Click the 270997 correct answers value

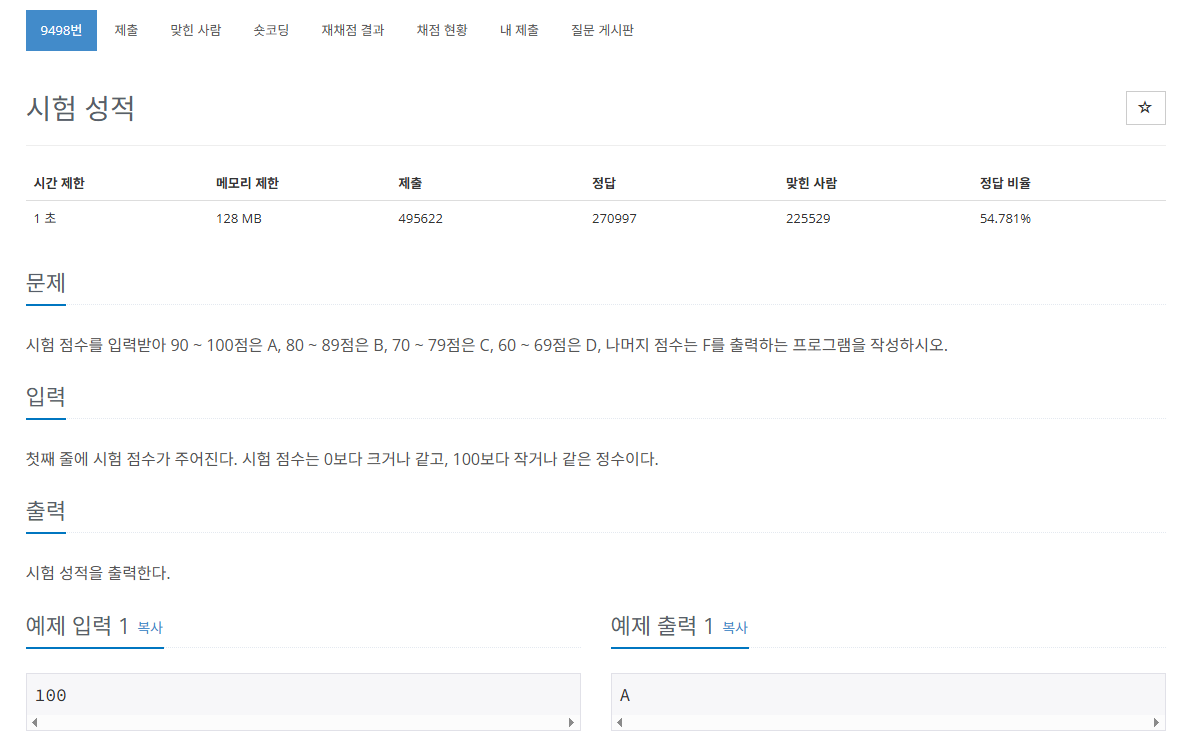tap(614, 218)
